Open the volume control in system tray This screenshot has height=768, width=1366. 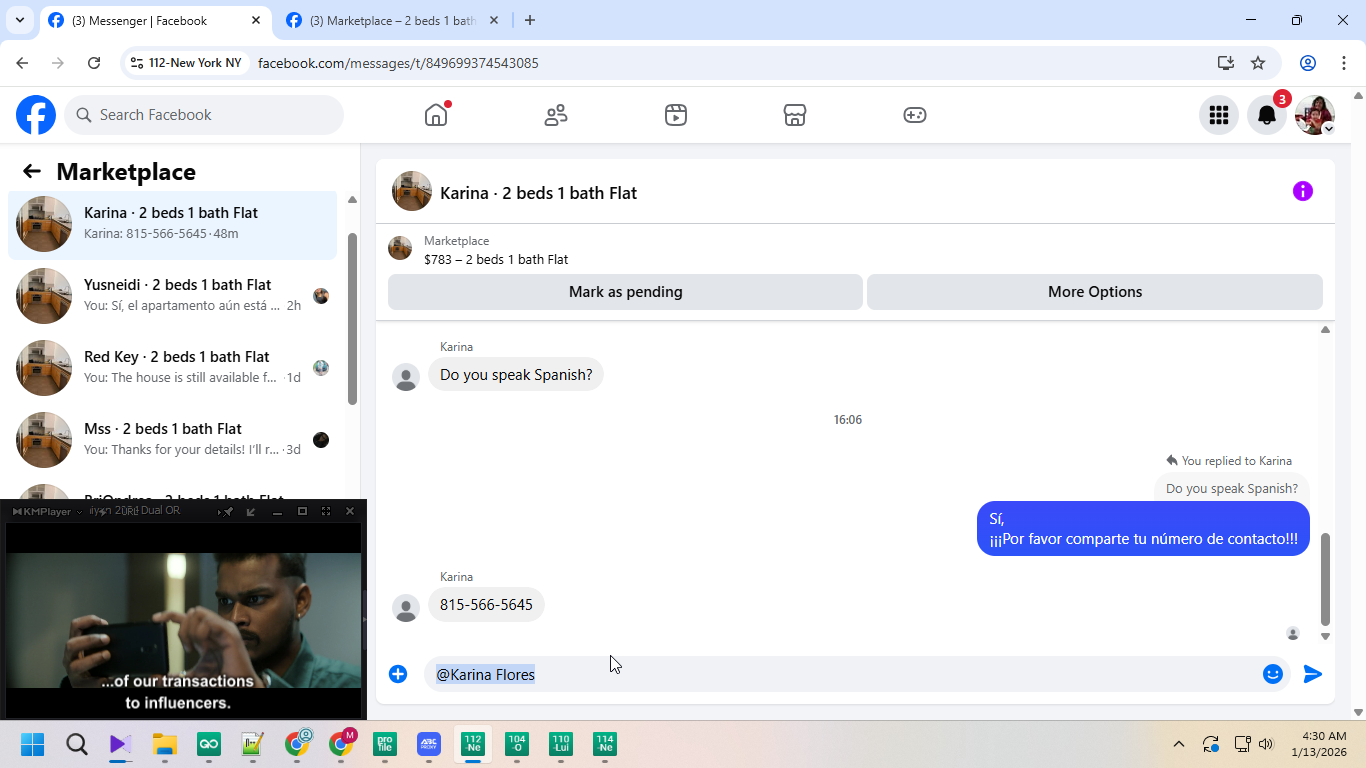point(1266,744)
